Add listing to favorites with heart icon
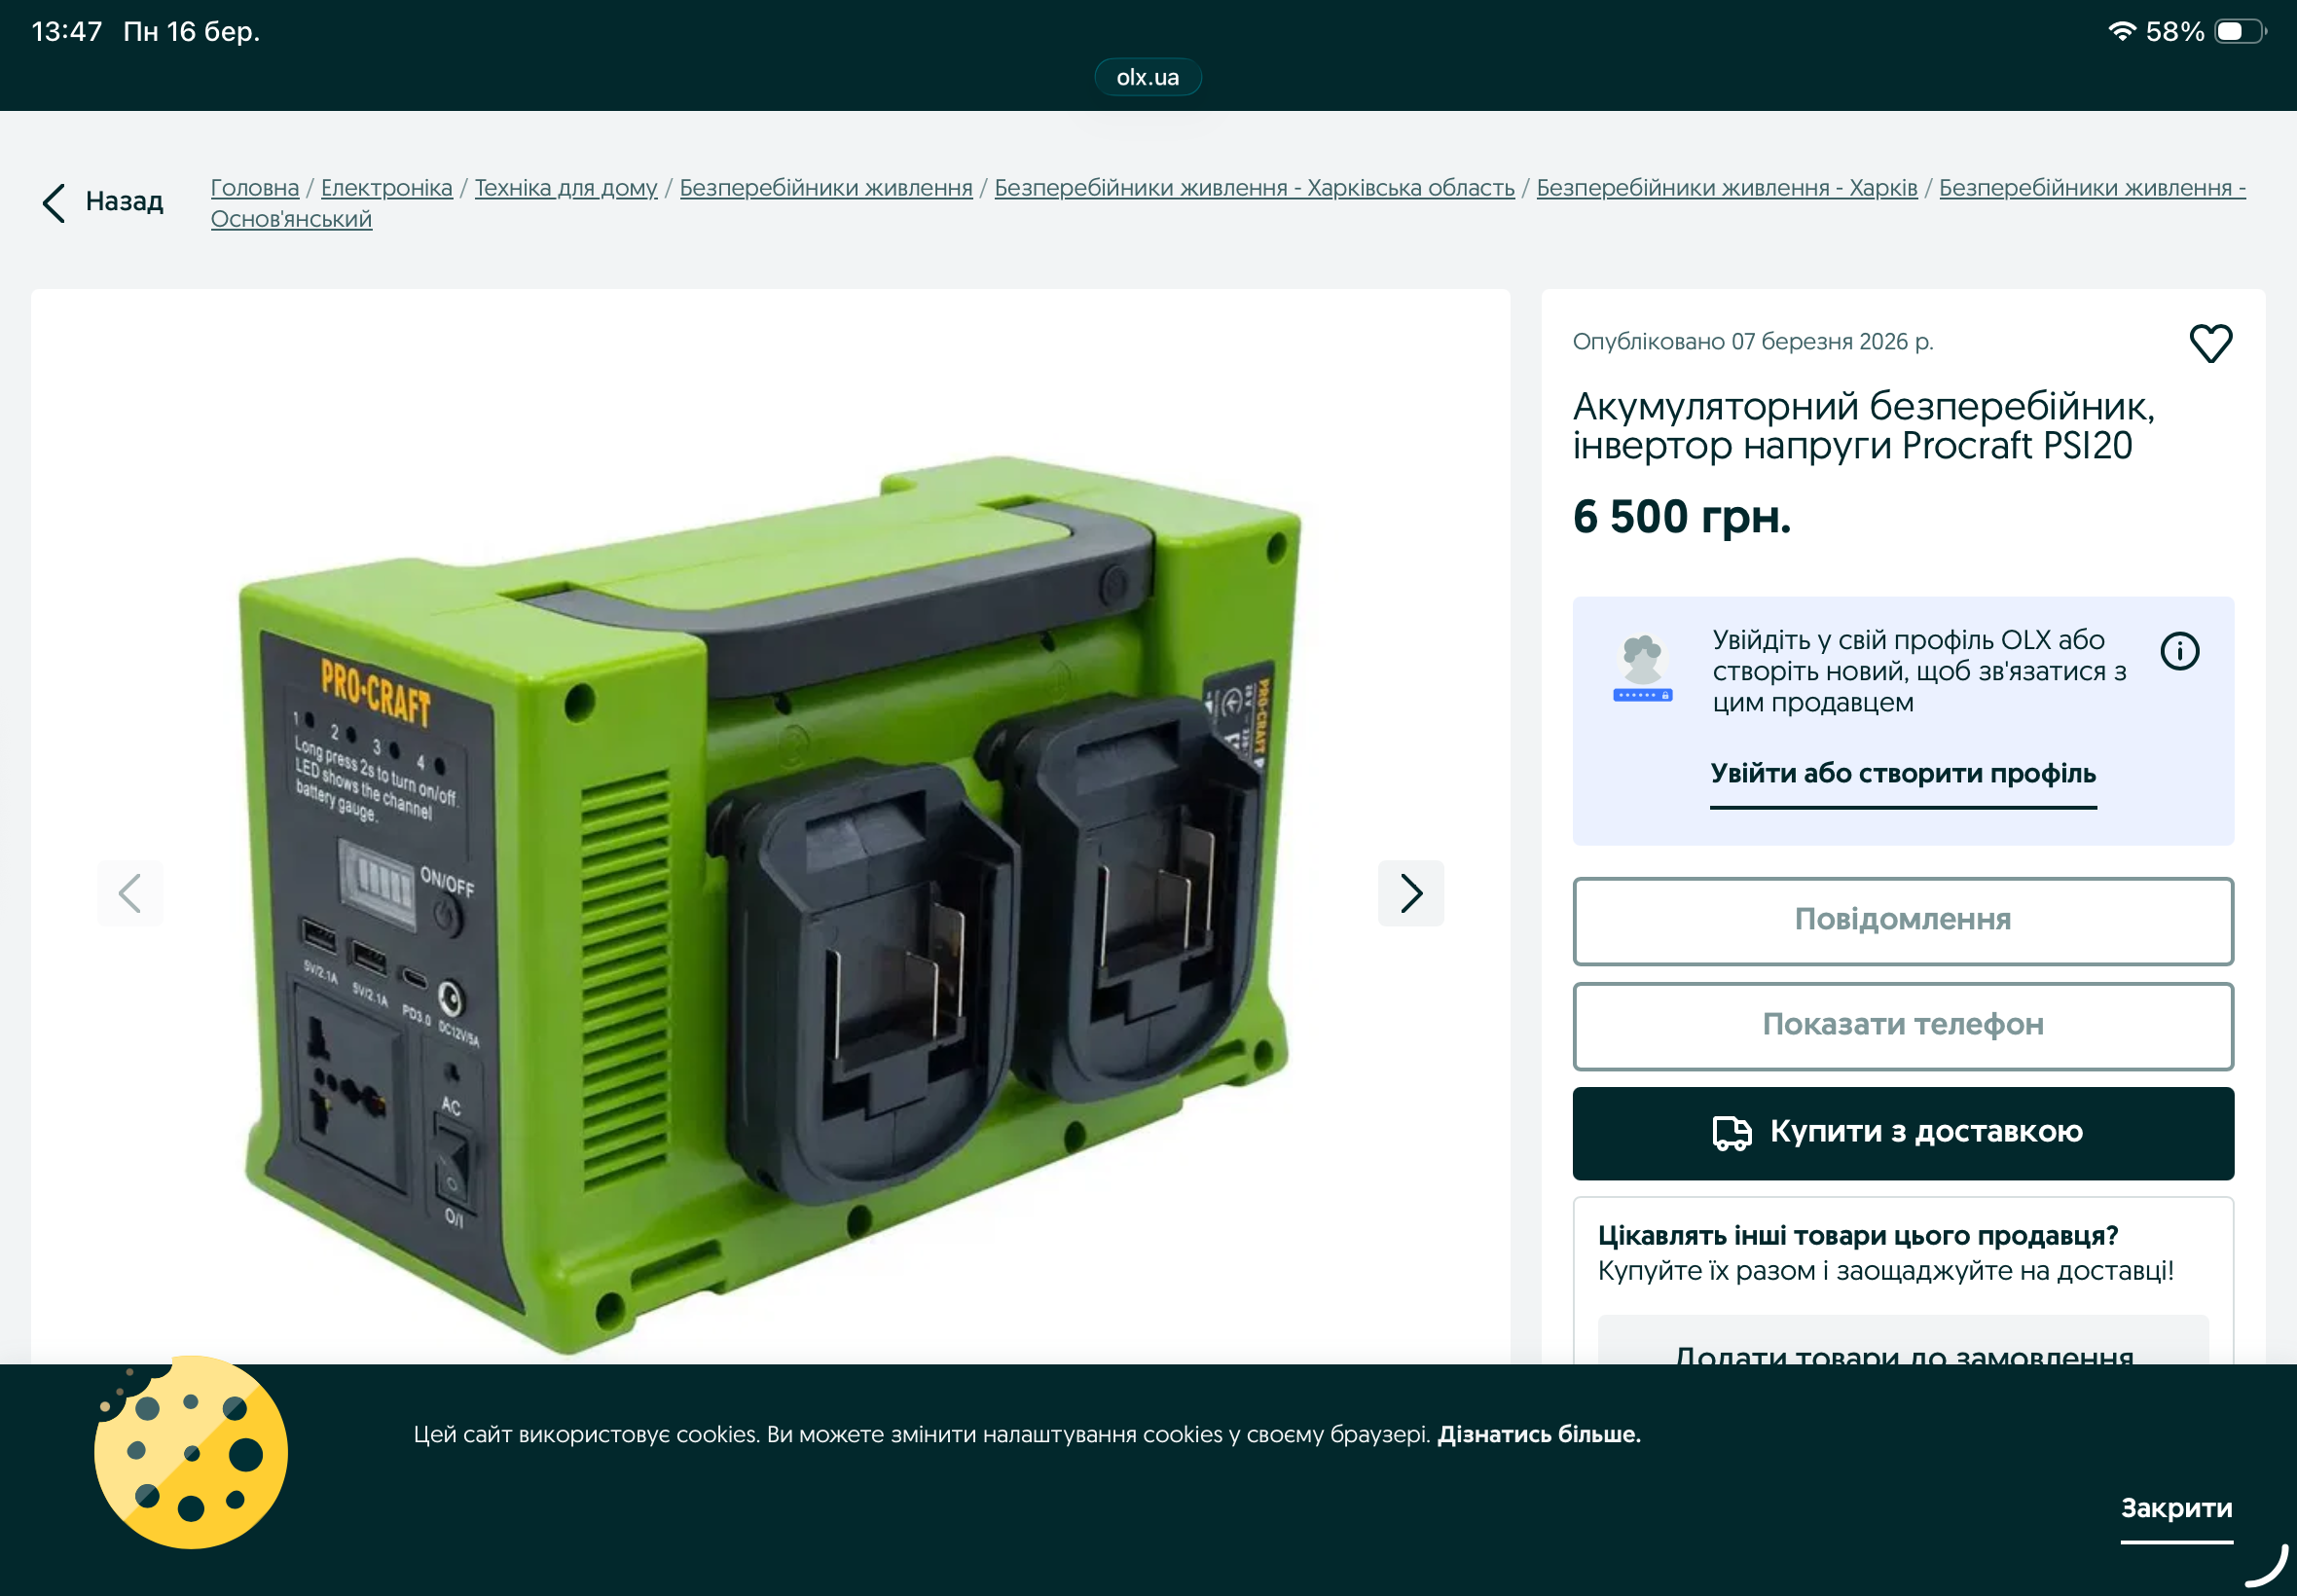The height and width of the screenshot is (1596, 2297). point(2210,343)
